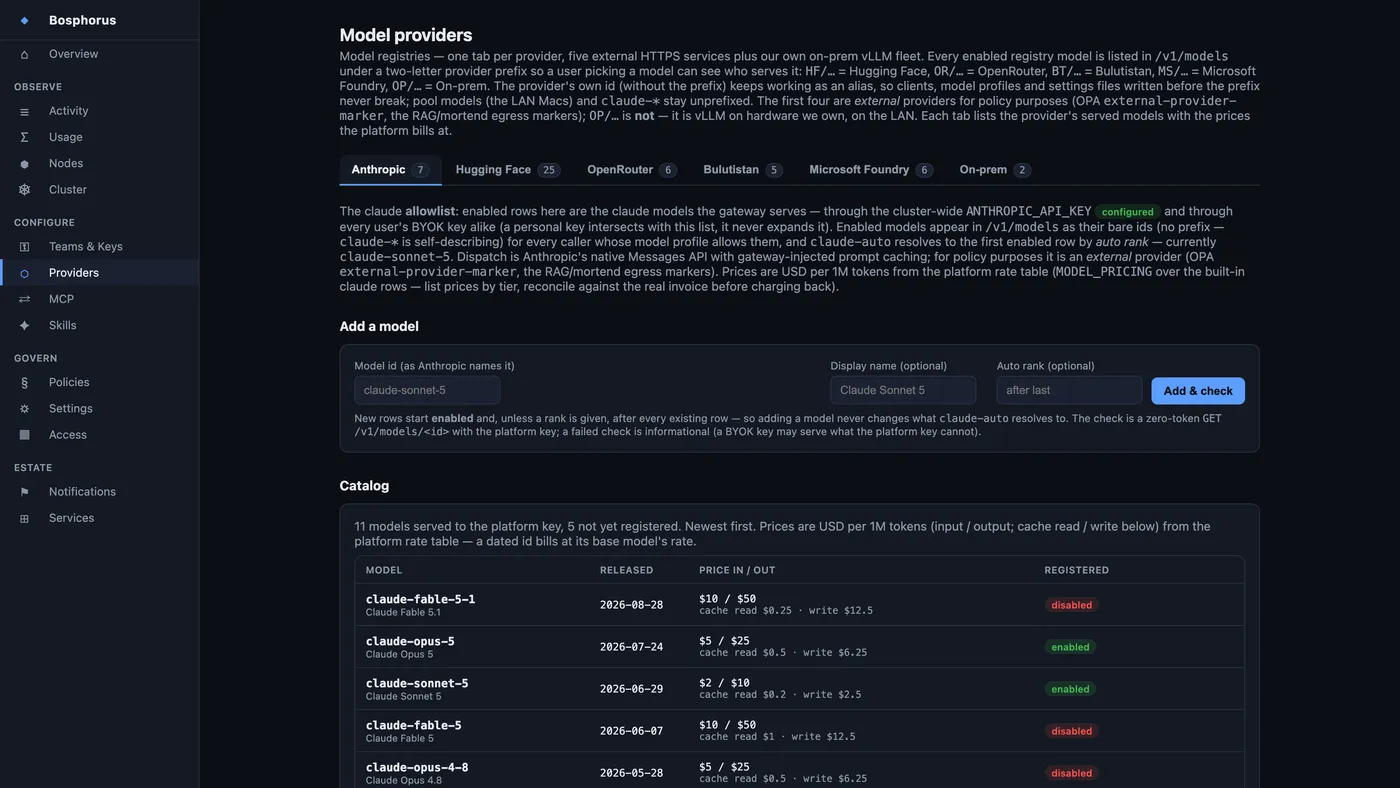
Task: Navigate to Nodes
Action: point(99,163)
